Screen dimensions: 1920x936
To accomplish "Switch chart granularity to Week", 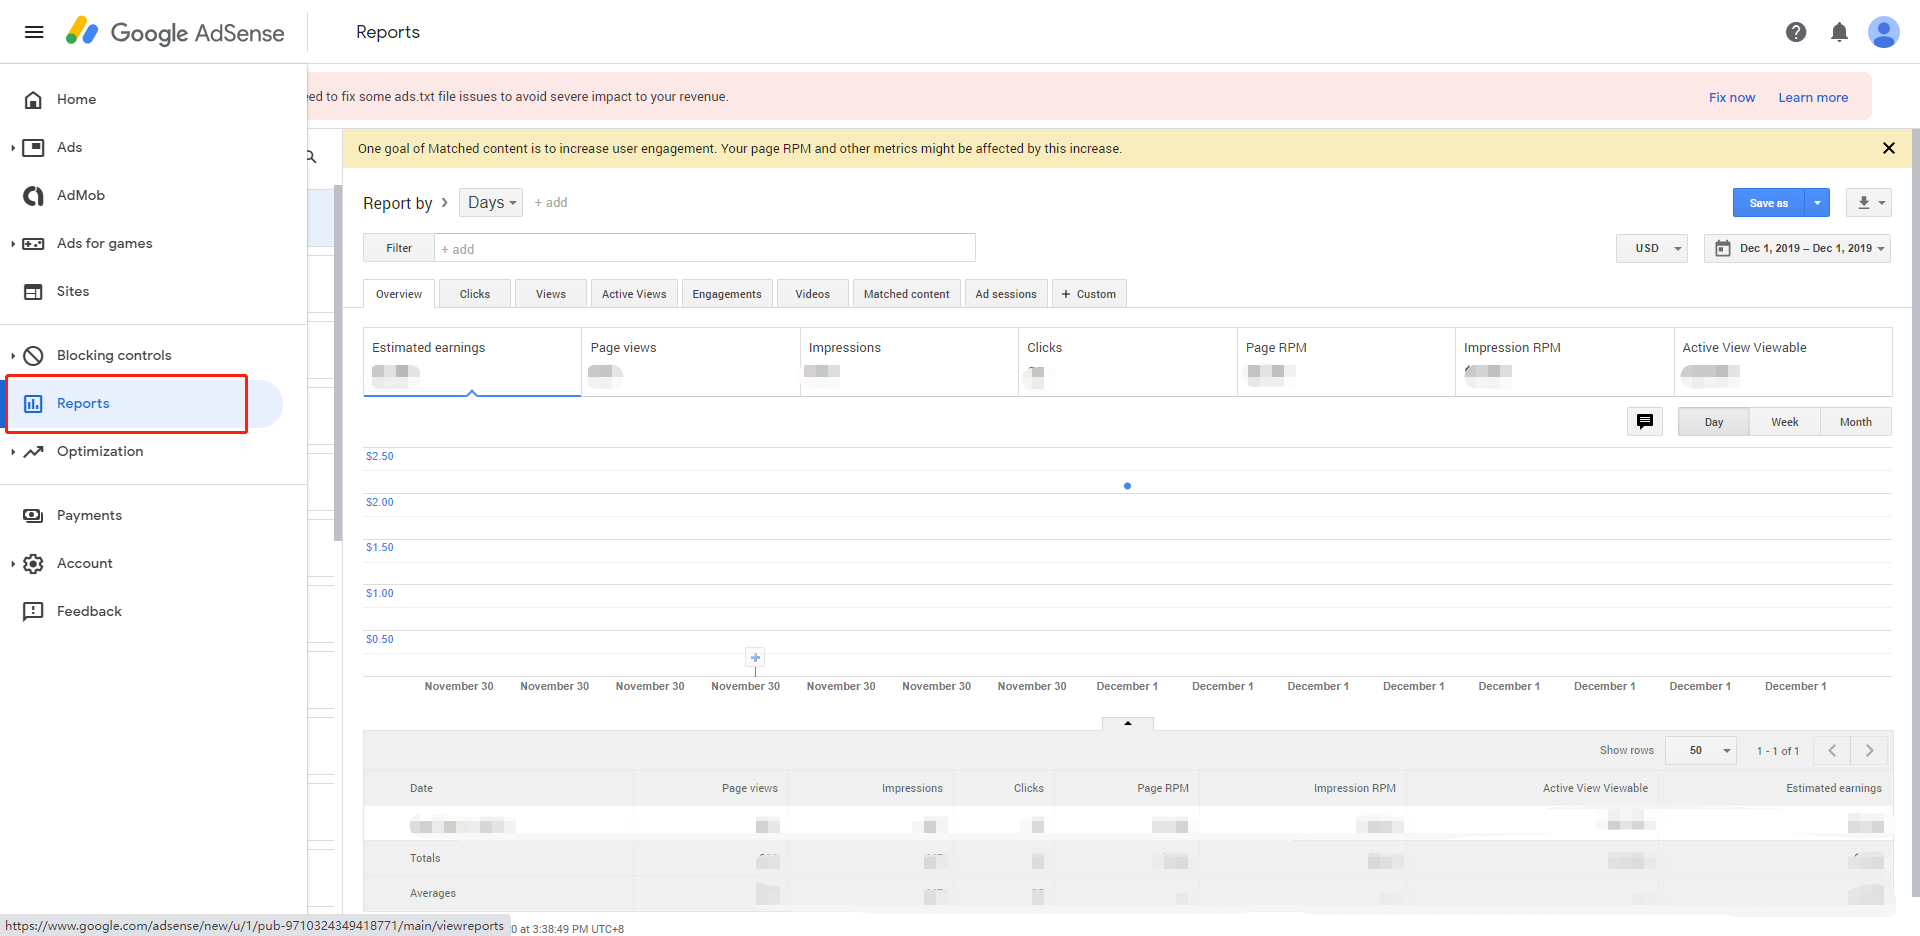I will [x=1784, y=422].
